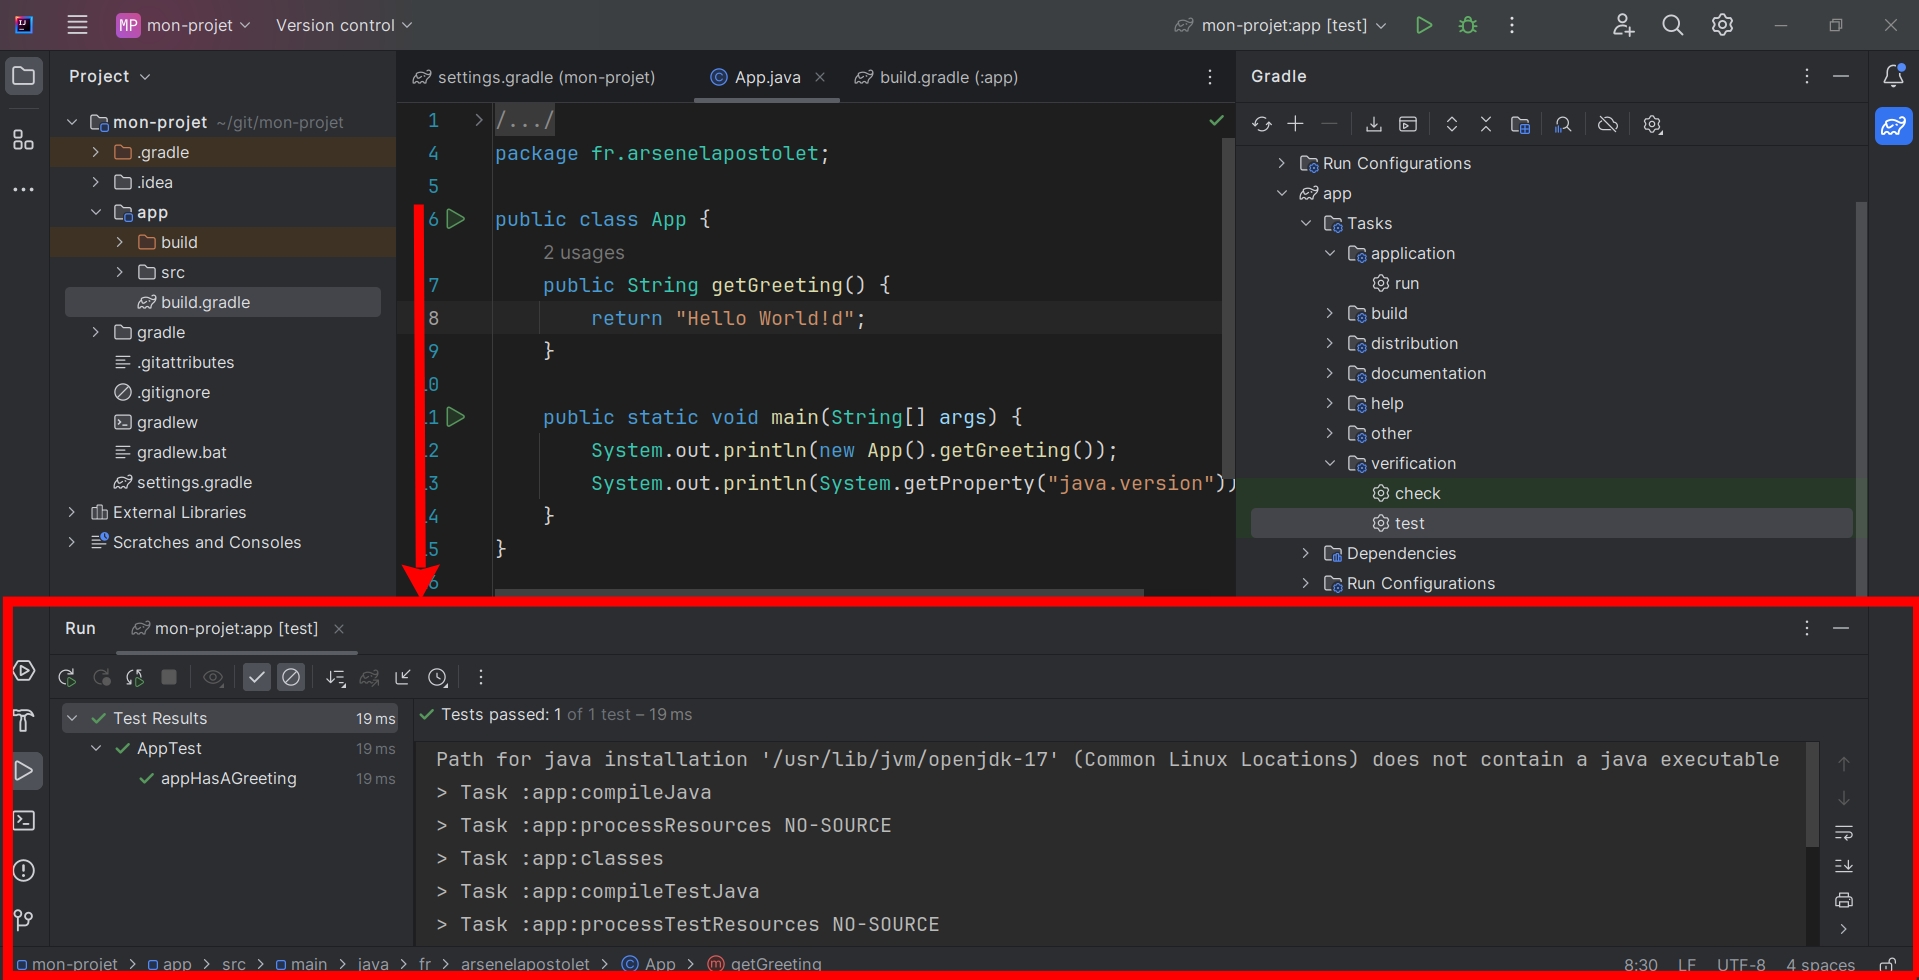Open Notifications bell icon

(1893, 76)
